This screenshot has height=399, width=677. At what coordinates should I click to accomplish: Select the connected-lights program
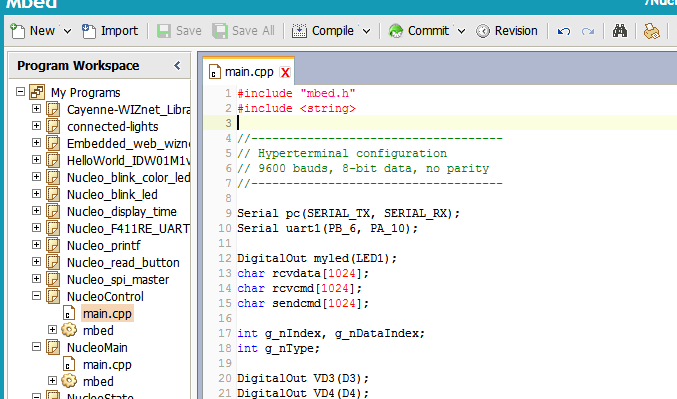tap(113, 127)
